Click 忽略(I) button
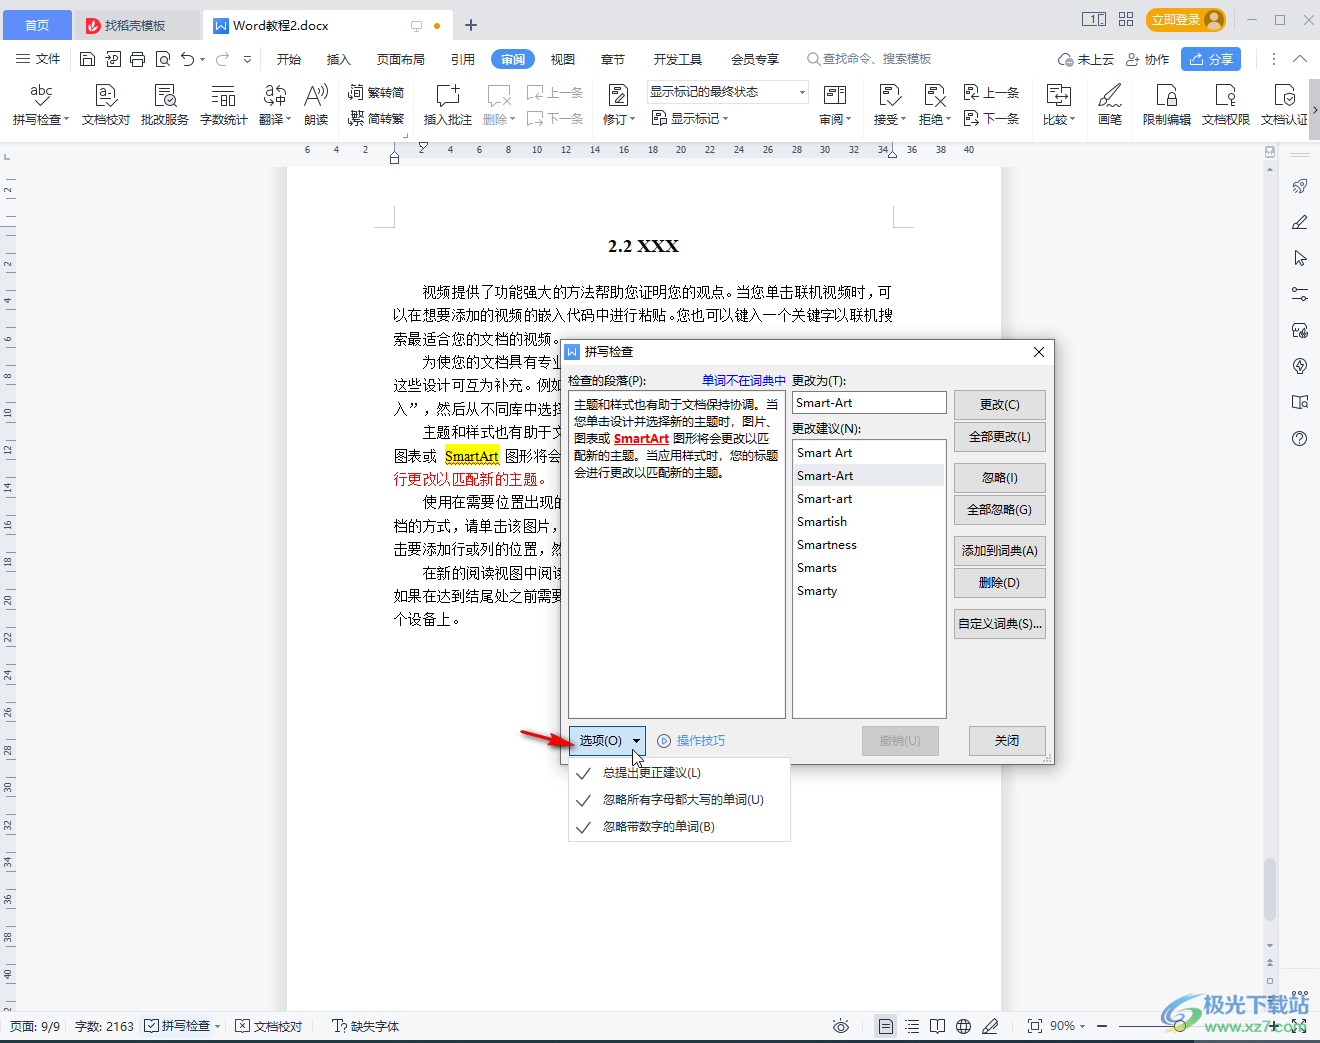The width and height of the screenshot is (1320, 1043). pyautogui.click(x=1000, y=478)
